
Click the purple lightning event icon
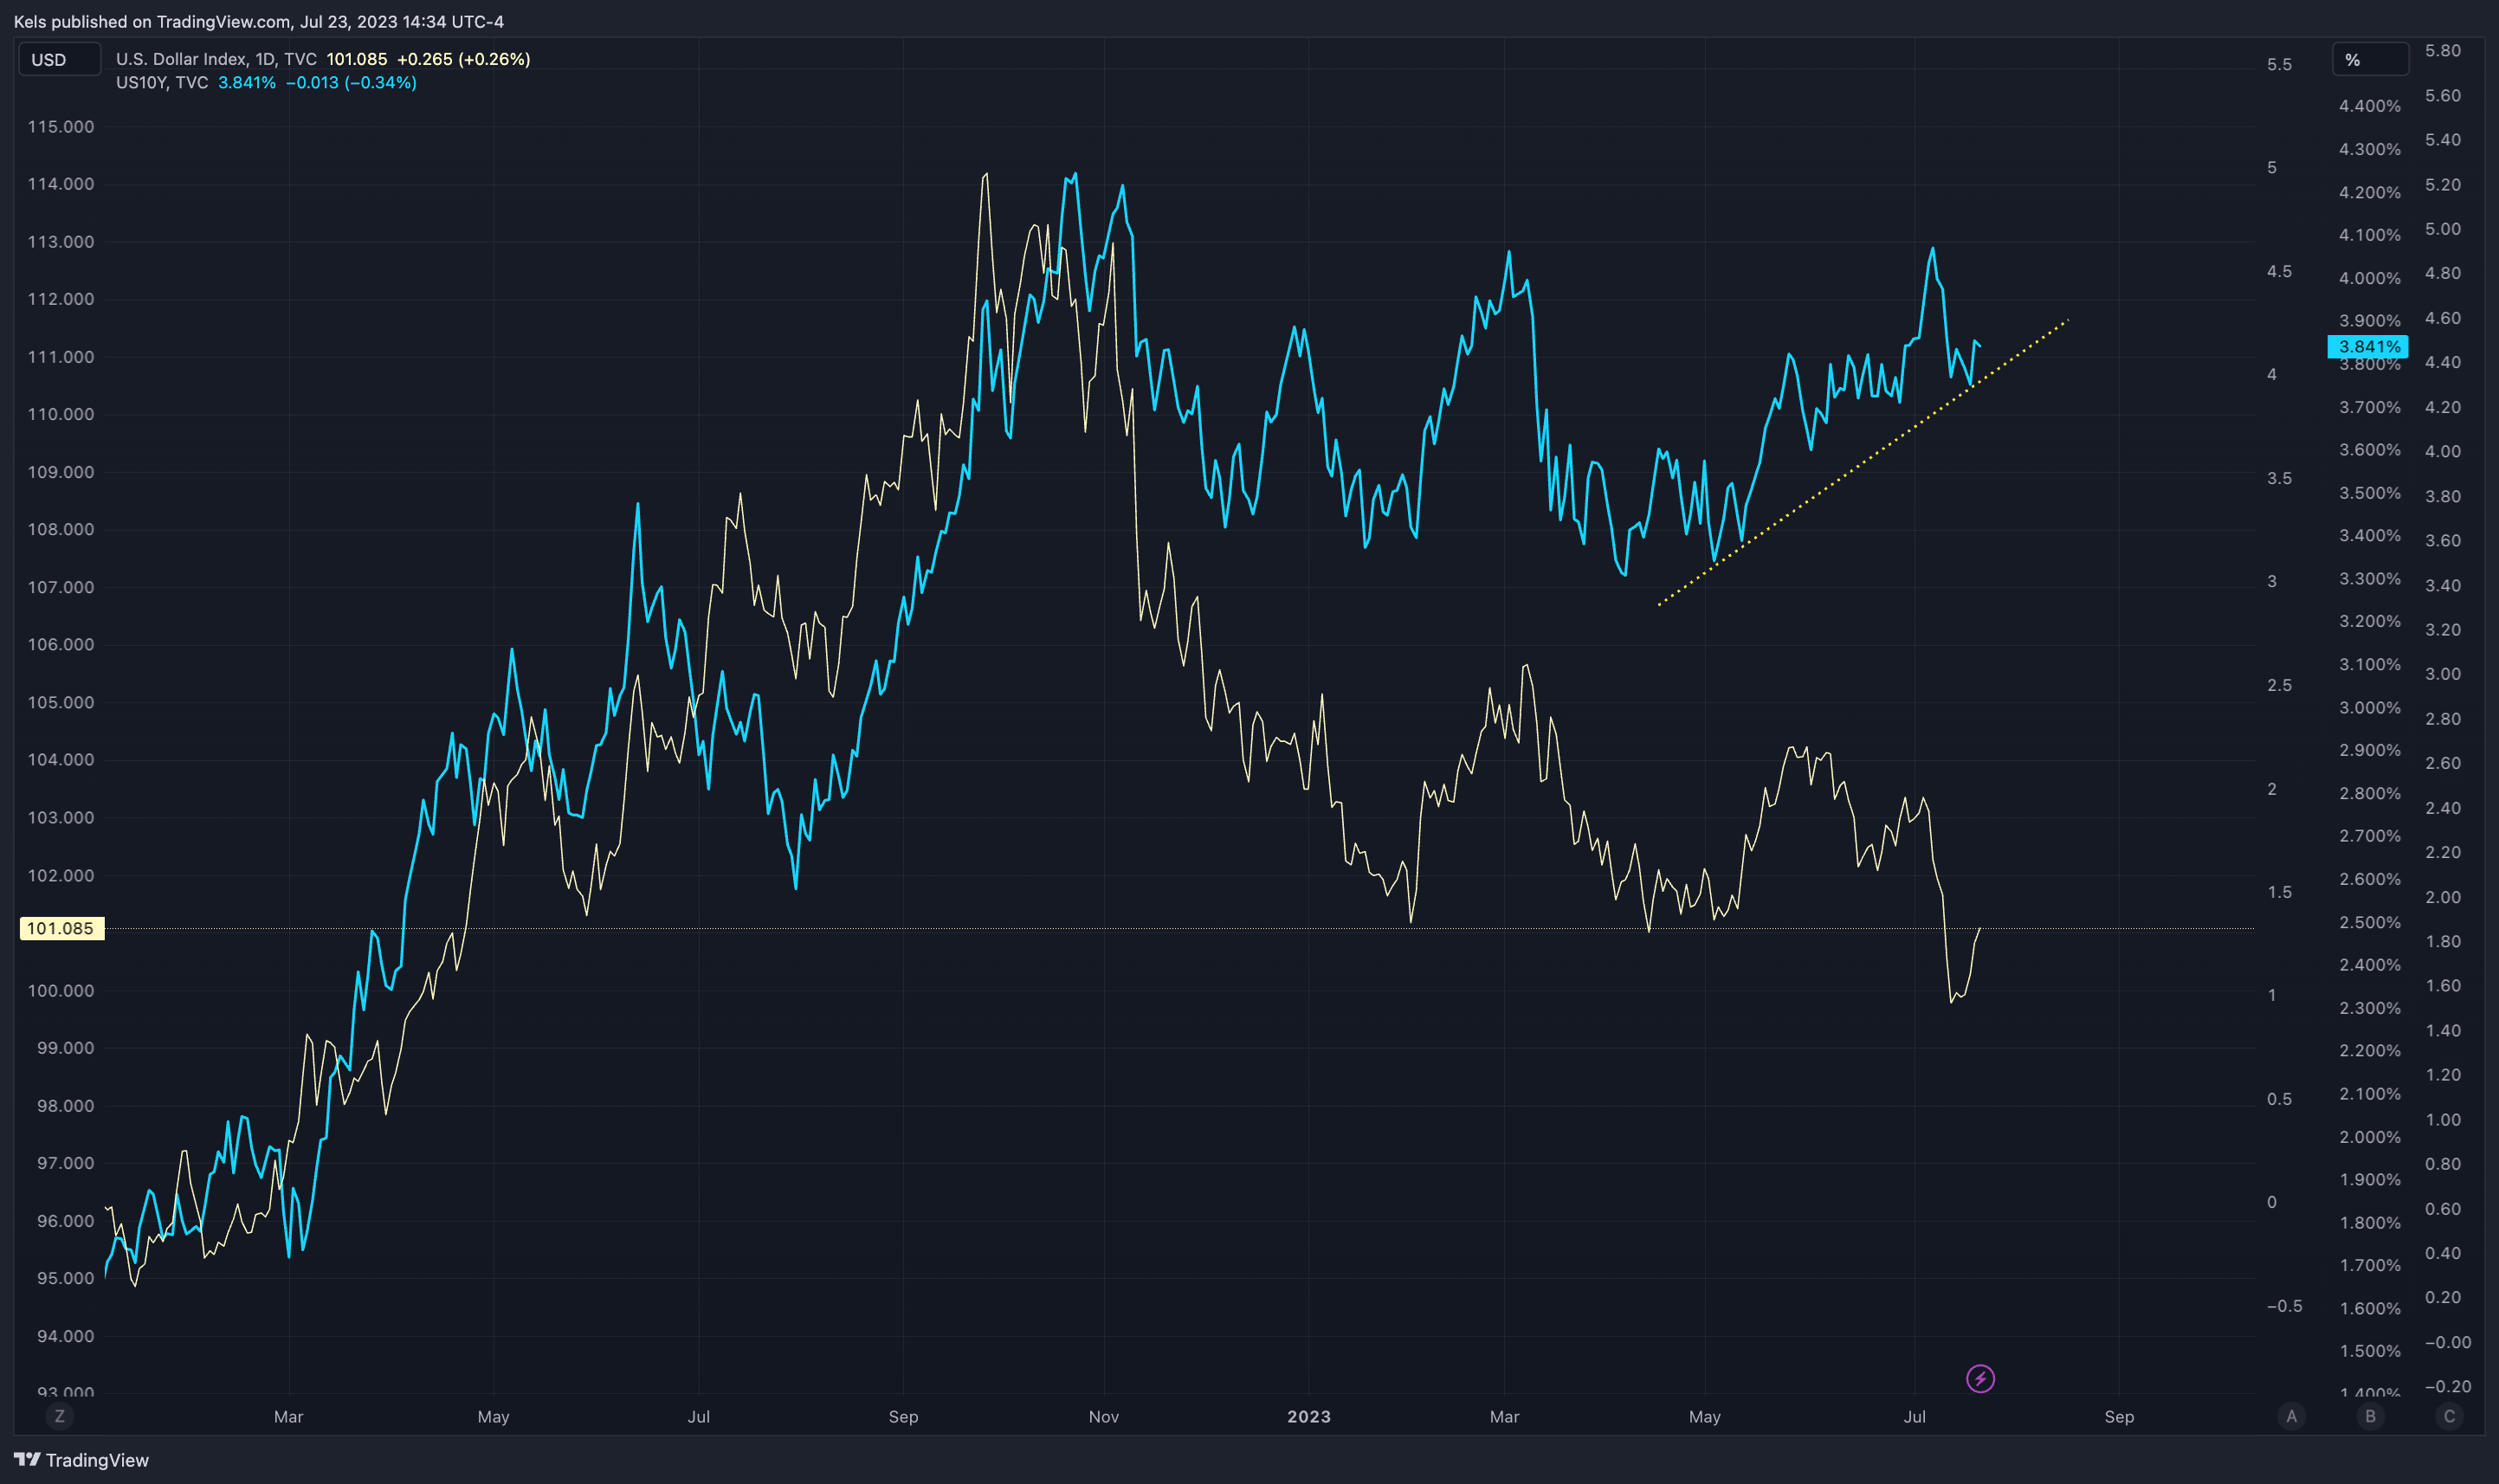coord(1980,1379)
